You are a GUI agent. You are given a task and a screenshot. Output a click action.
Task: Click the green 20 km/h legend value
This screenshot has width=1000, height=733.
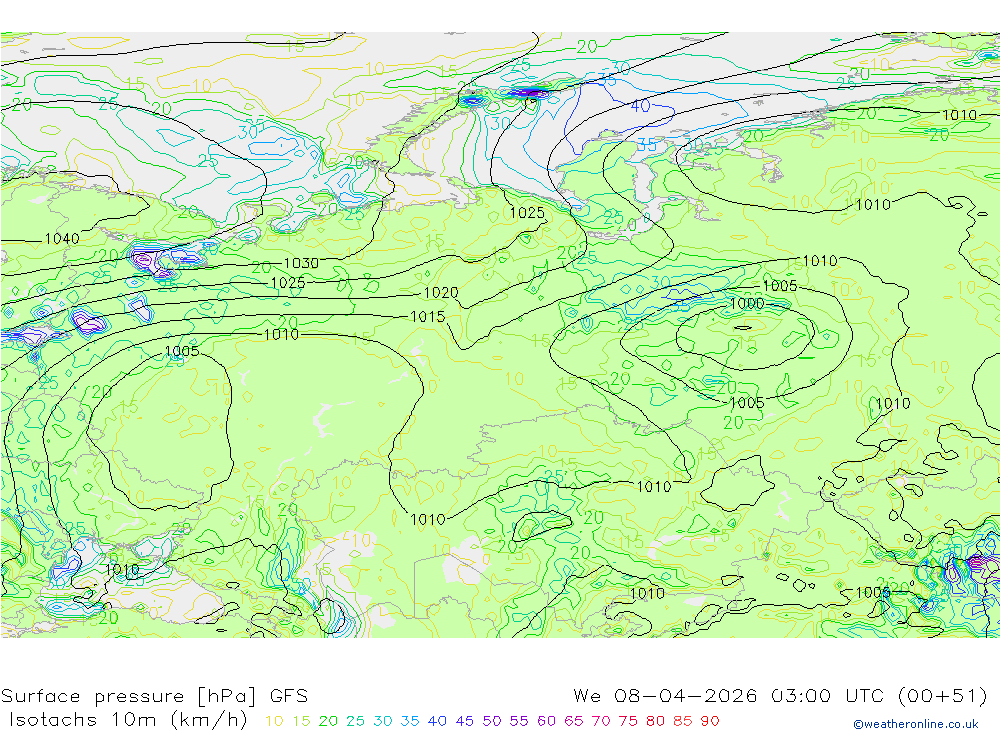328,721
